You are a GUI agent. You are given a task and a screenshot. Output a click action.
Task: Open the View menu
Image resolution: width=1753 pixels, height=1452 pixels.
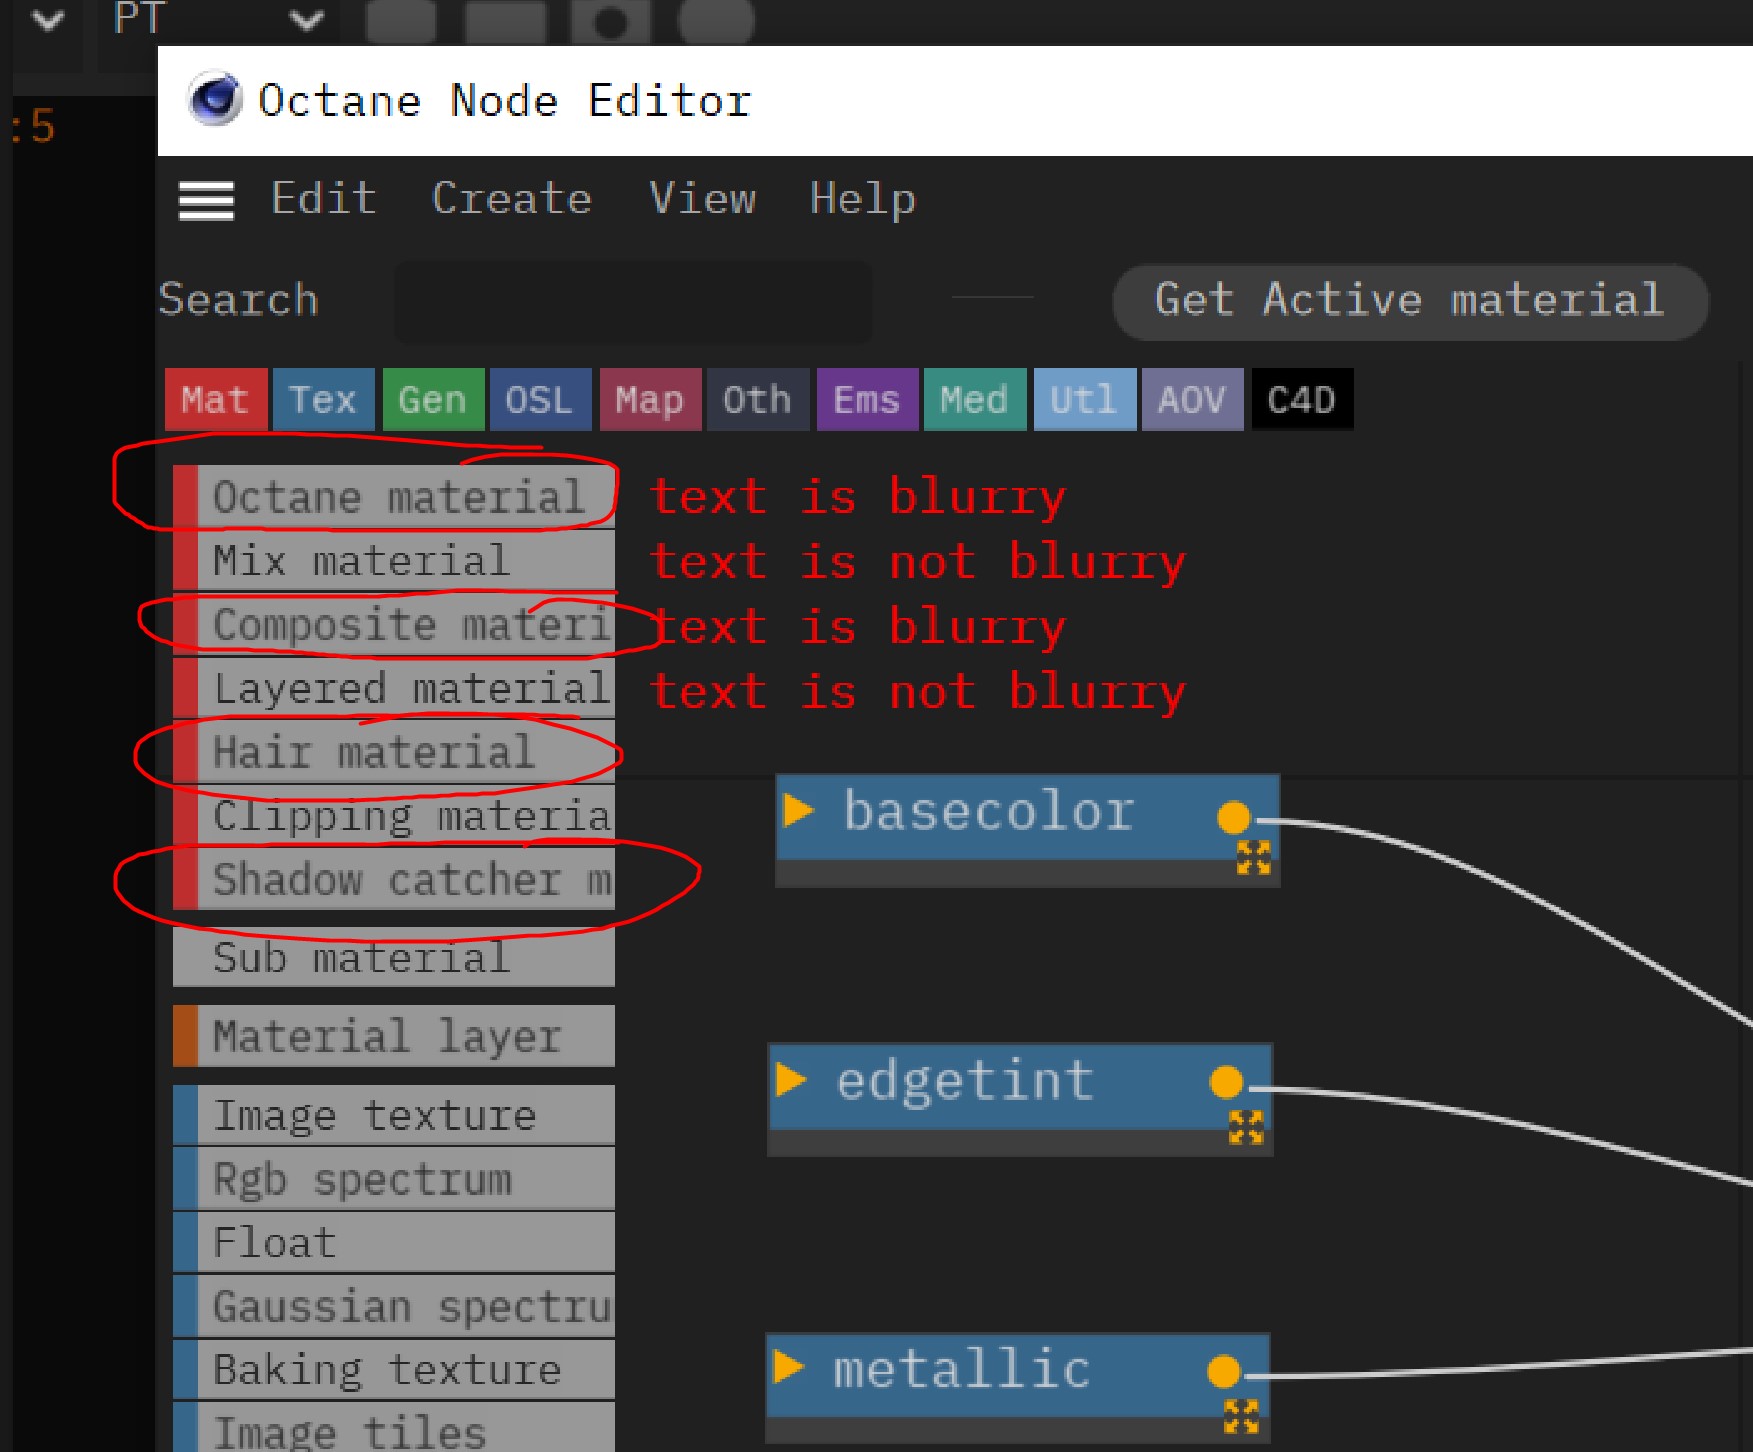[x=702, y=198]
